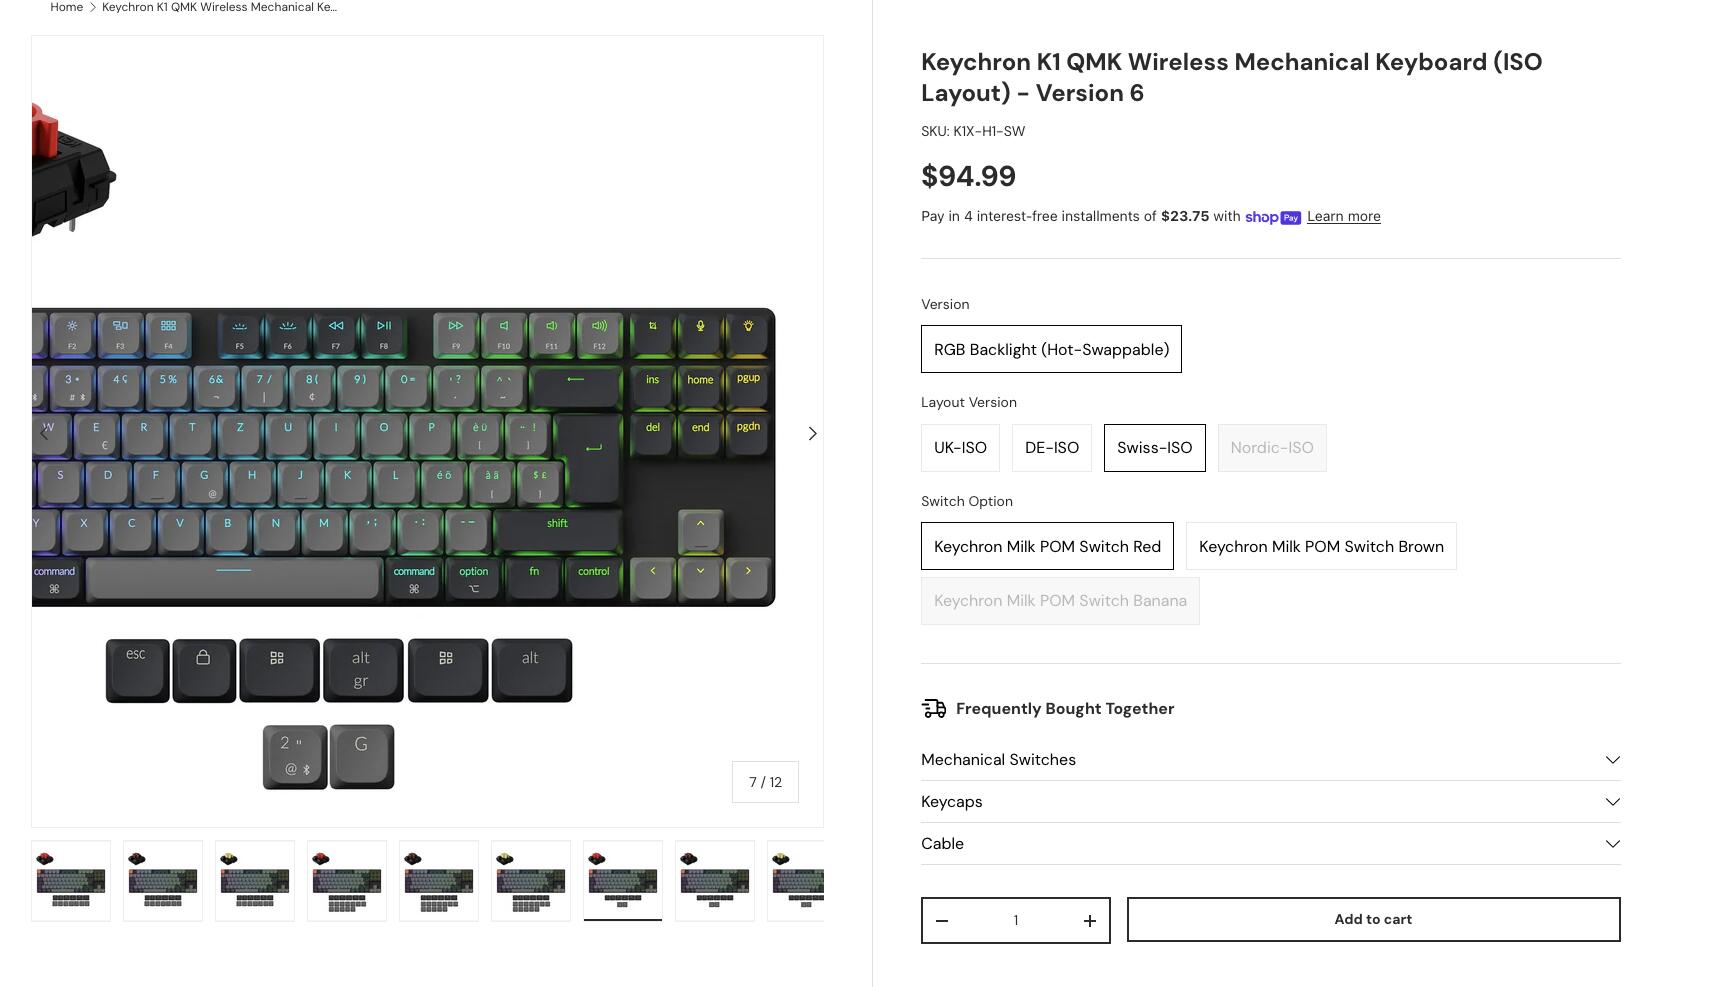This screenshot has width=1721, height=987.
Task: Expand the Keycaps accordion
Action: [x=1270, y=802]
